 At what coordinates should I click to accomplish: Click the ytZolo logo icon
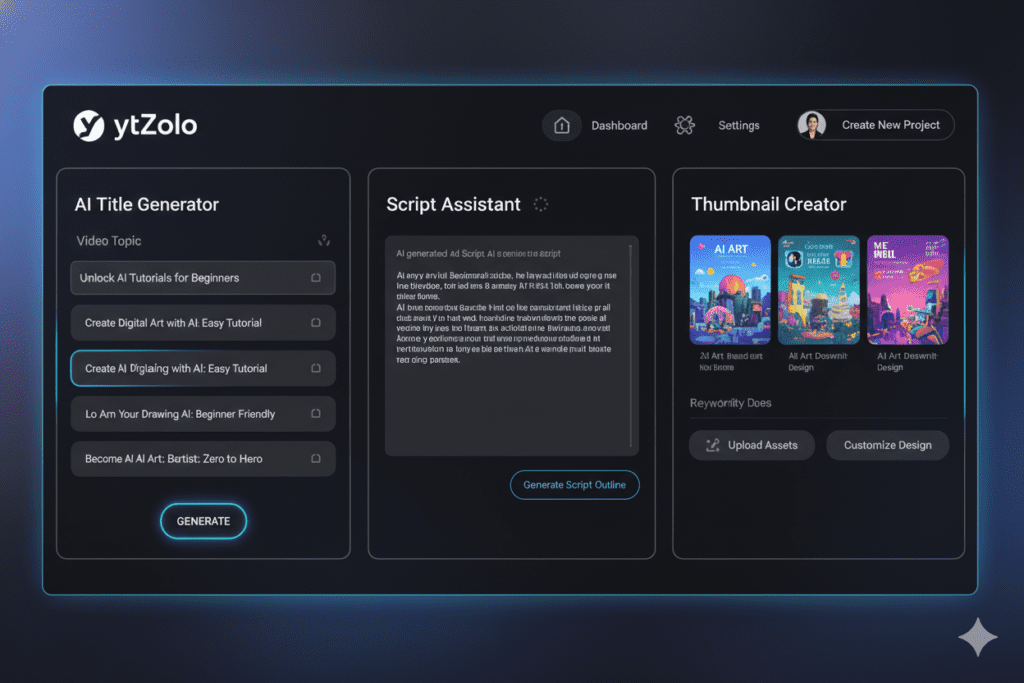point(89,125)
